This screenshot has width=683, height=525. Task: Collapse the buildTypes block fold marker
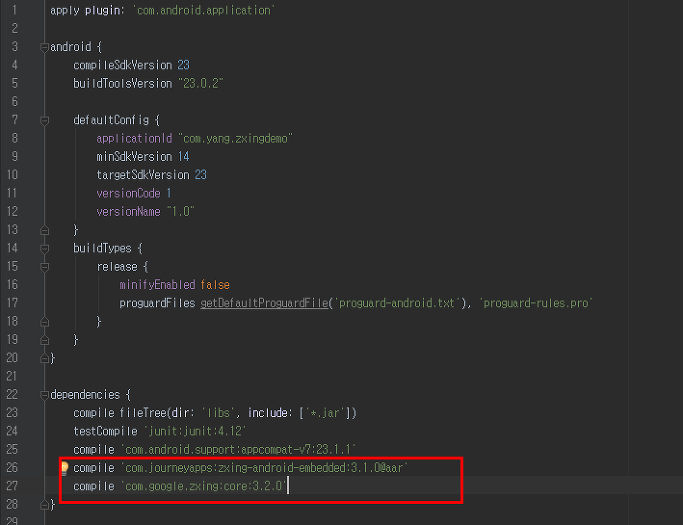44,248
